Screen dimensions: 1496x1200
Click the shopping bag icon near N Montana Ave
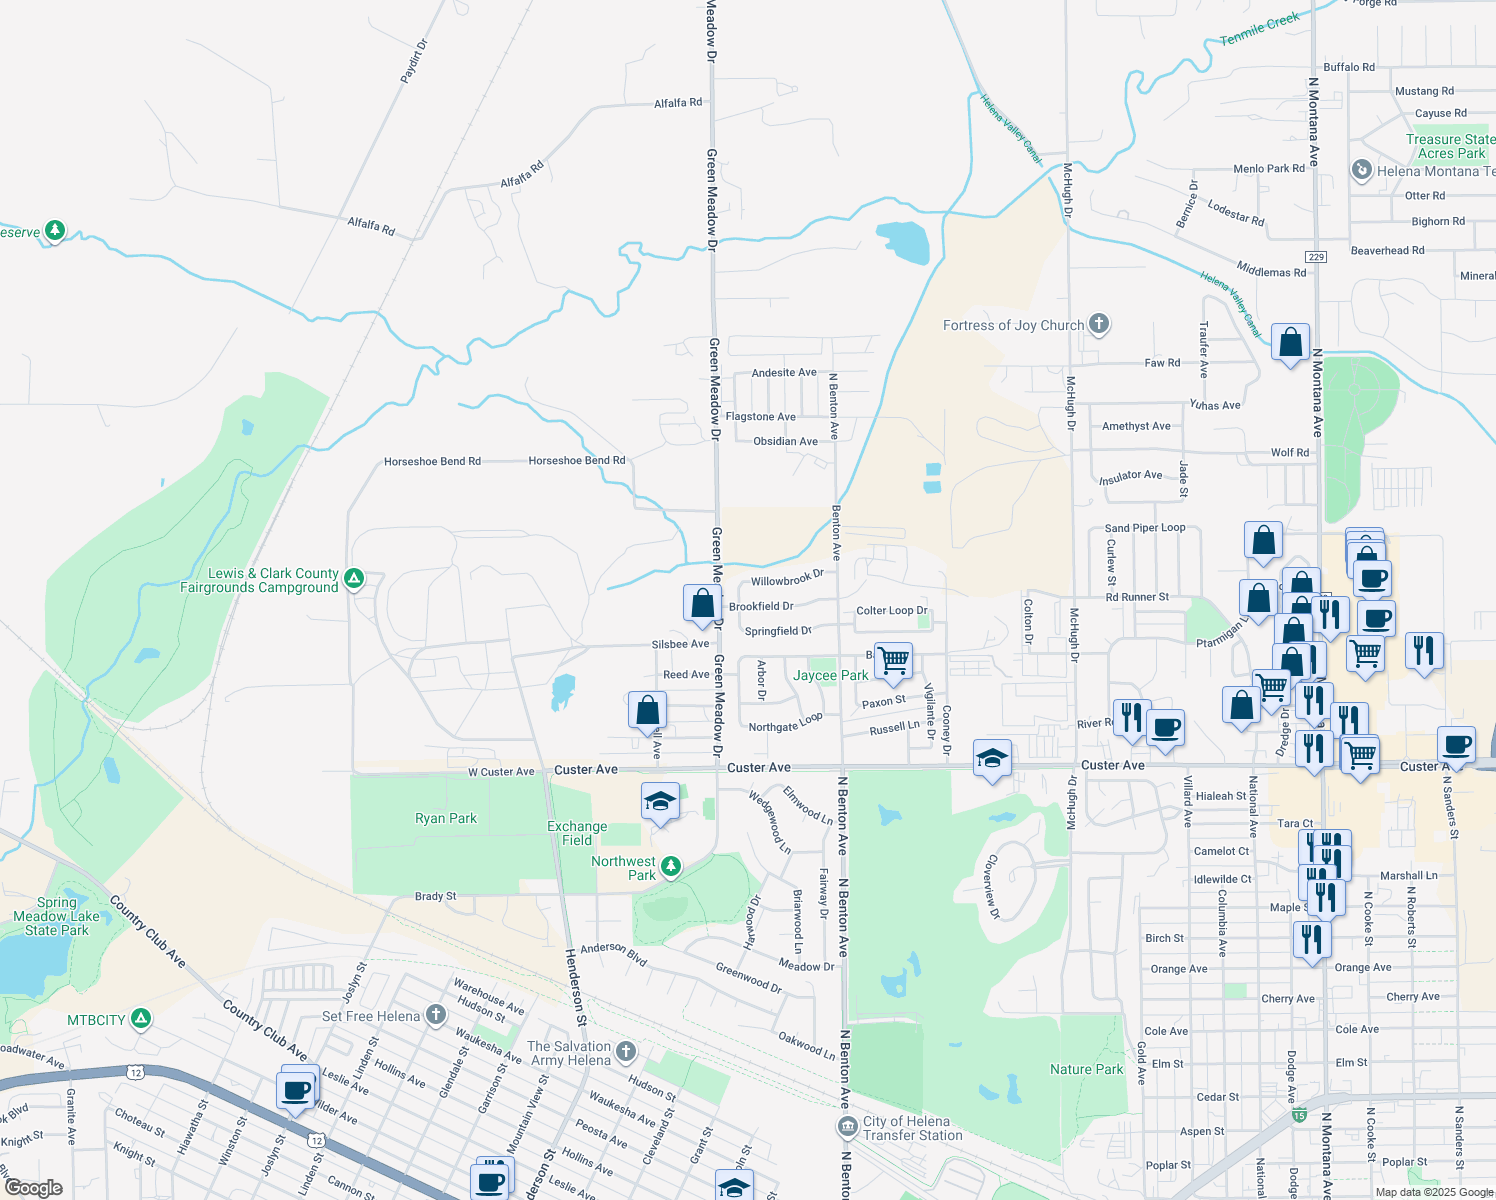point(1290,343)
